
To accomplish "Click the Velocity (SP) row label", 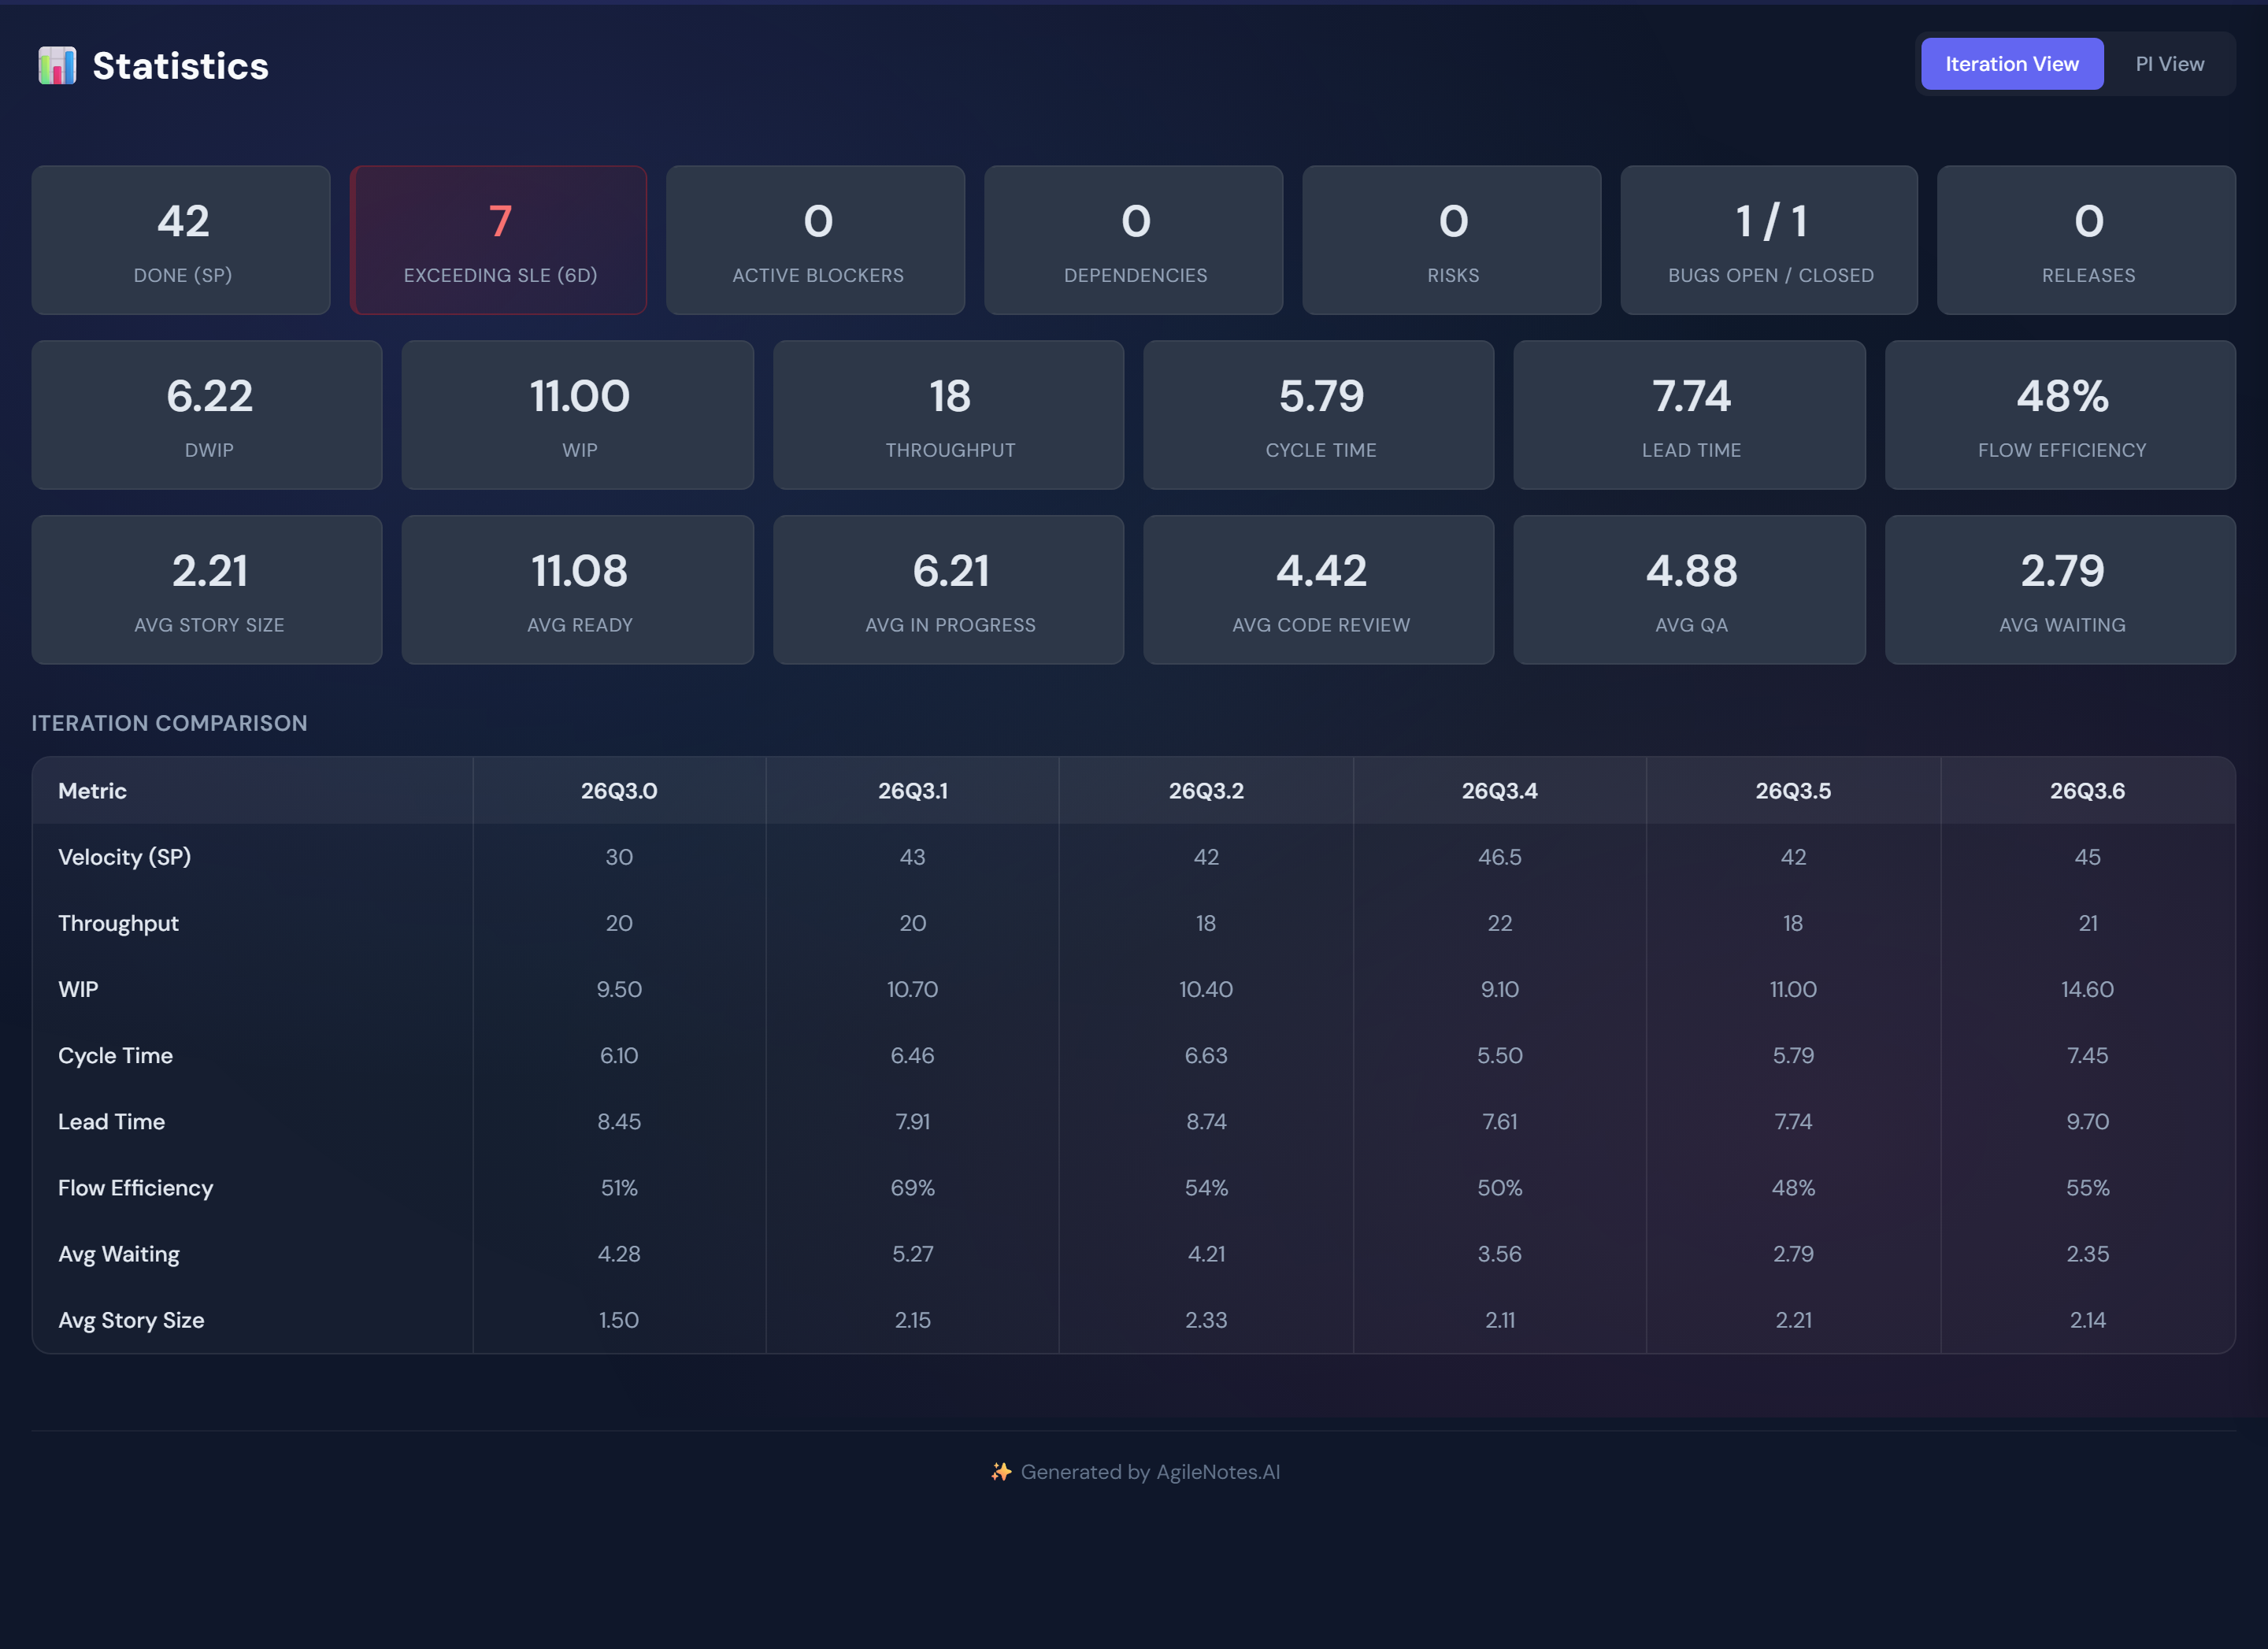I will [124, 857].
